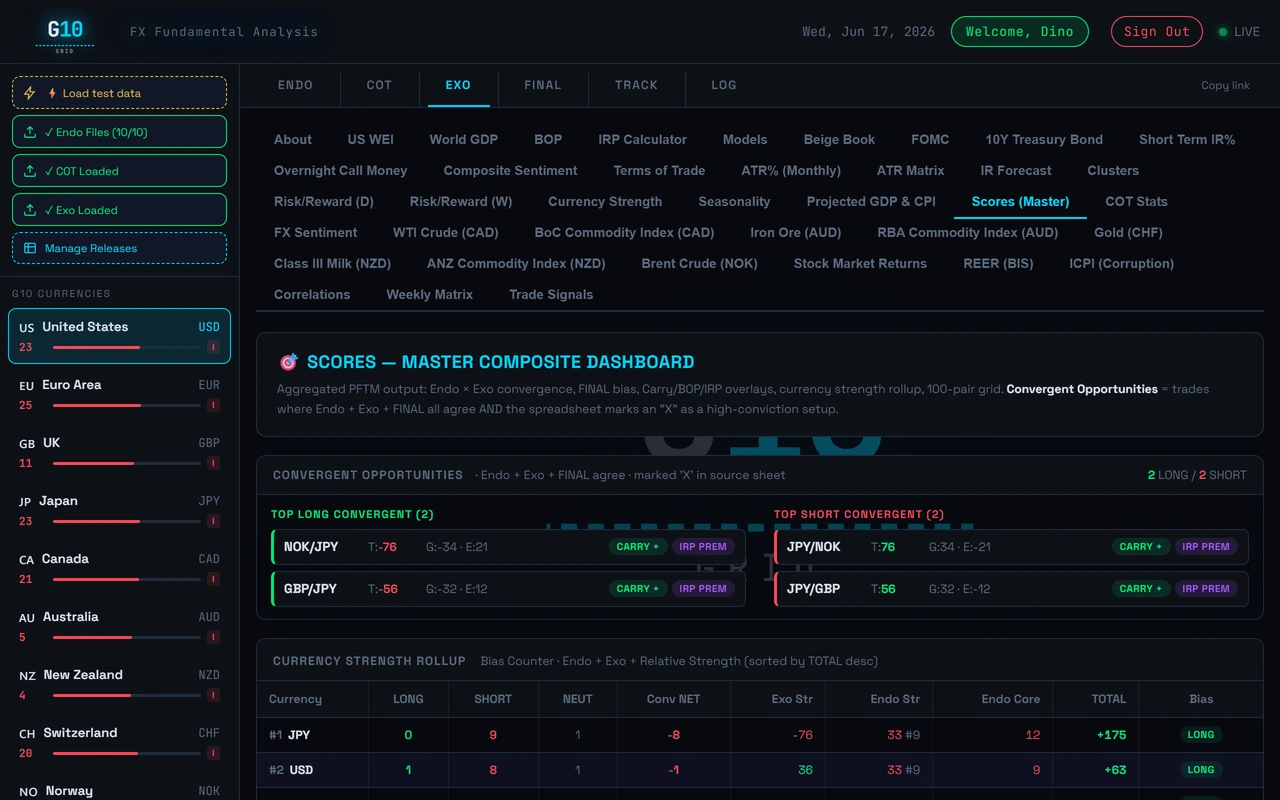Screen dimensions: 1280x800
Task: Open the US WEI sub-tab
Action: point(371,140)
